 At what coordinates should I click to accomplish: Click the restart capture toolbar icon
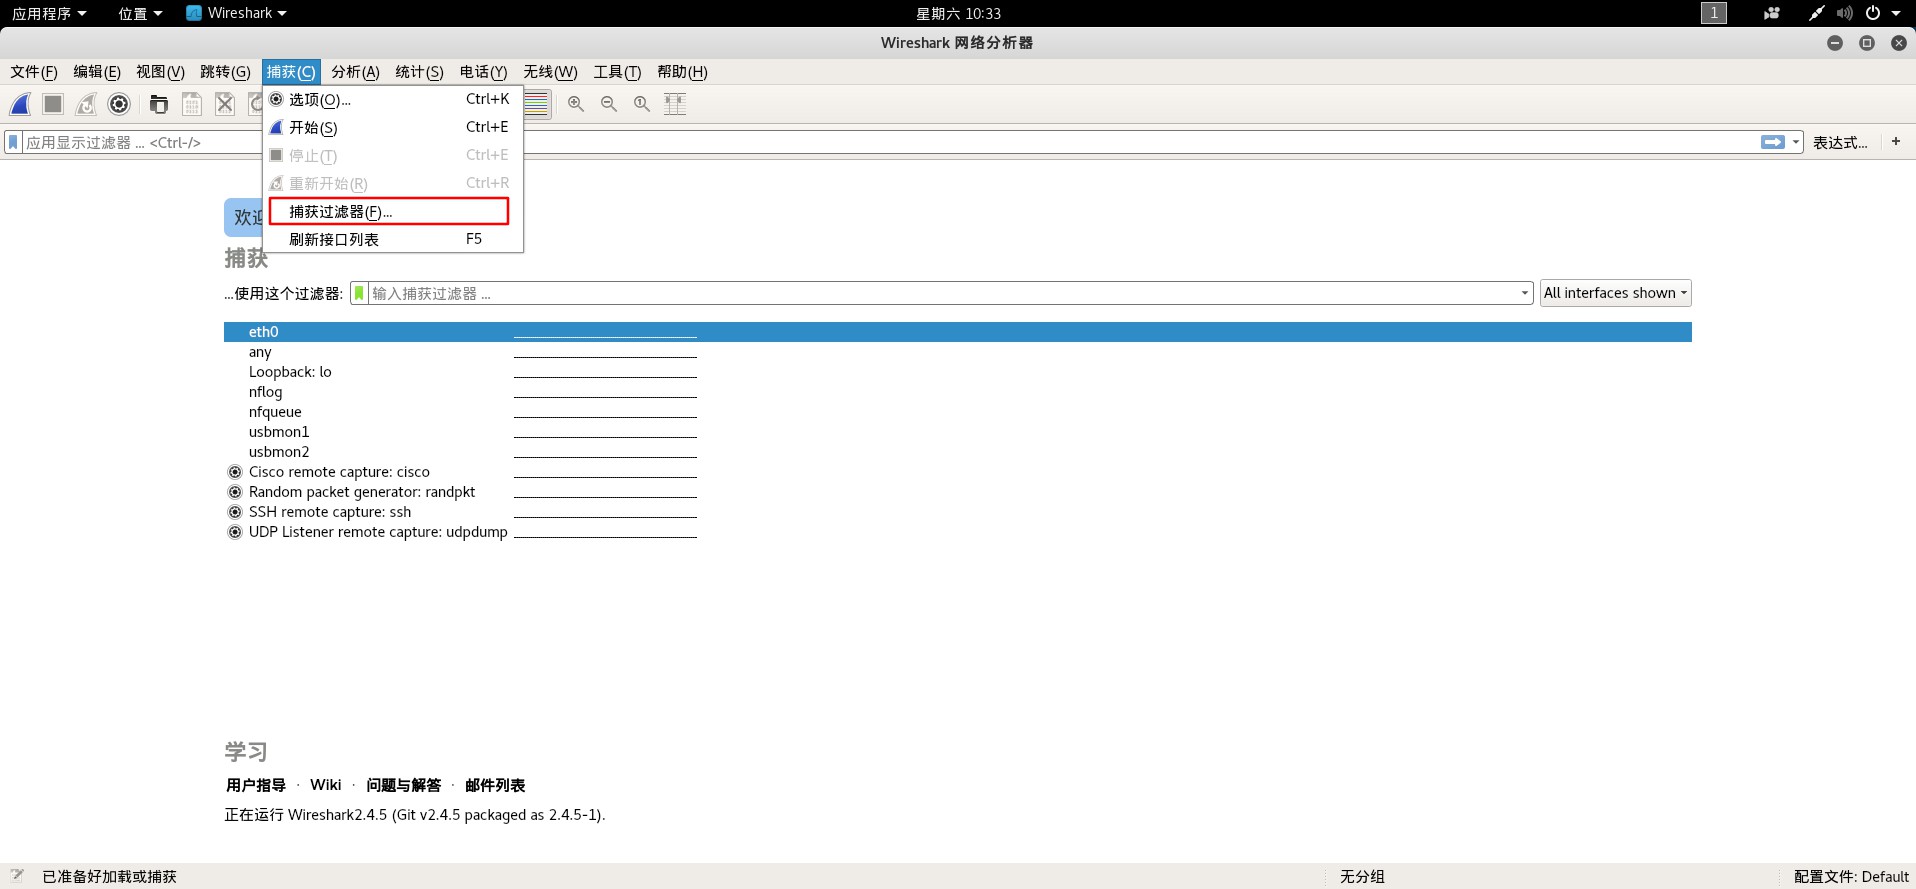click(x=86, y=104)
